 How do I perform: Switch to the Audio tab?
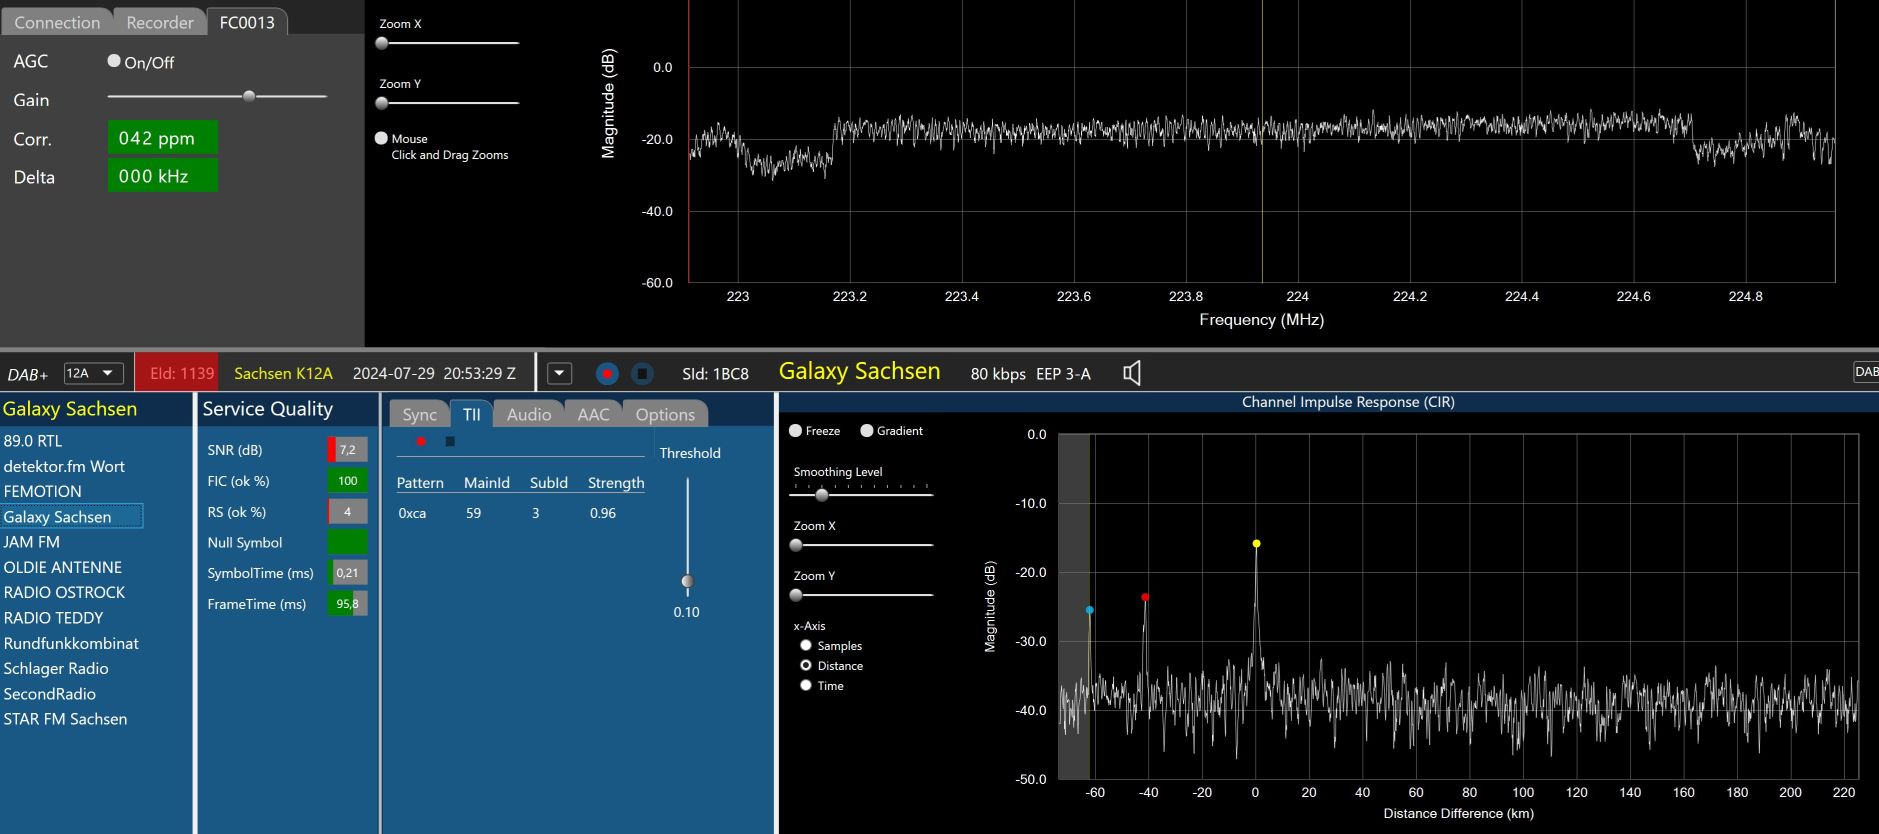[528, 414]
